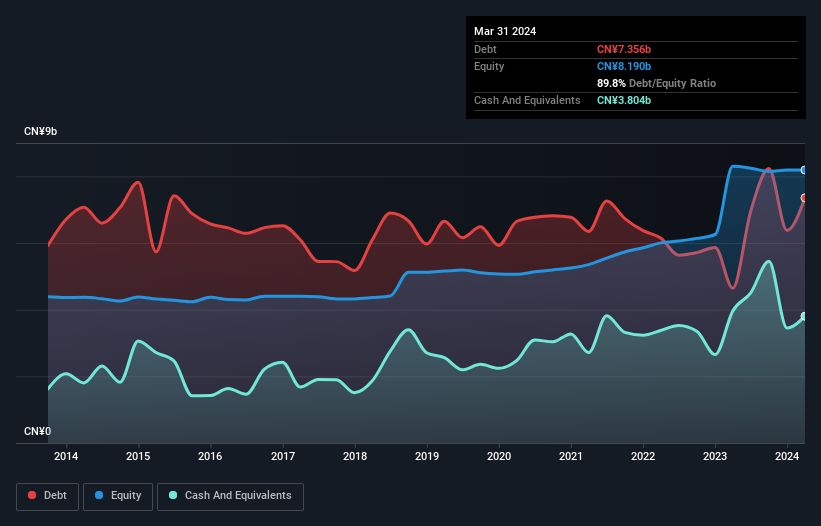Click the CN¥8.190b equity value
The width and height of the screenshot is (821, 526).
[x=624, y=66]
